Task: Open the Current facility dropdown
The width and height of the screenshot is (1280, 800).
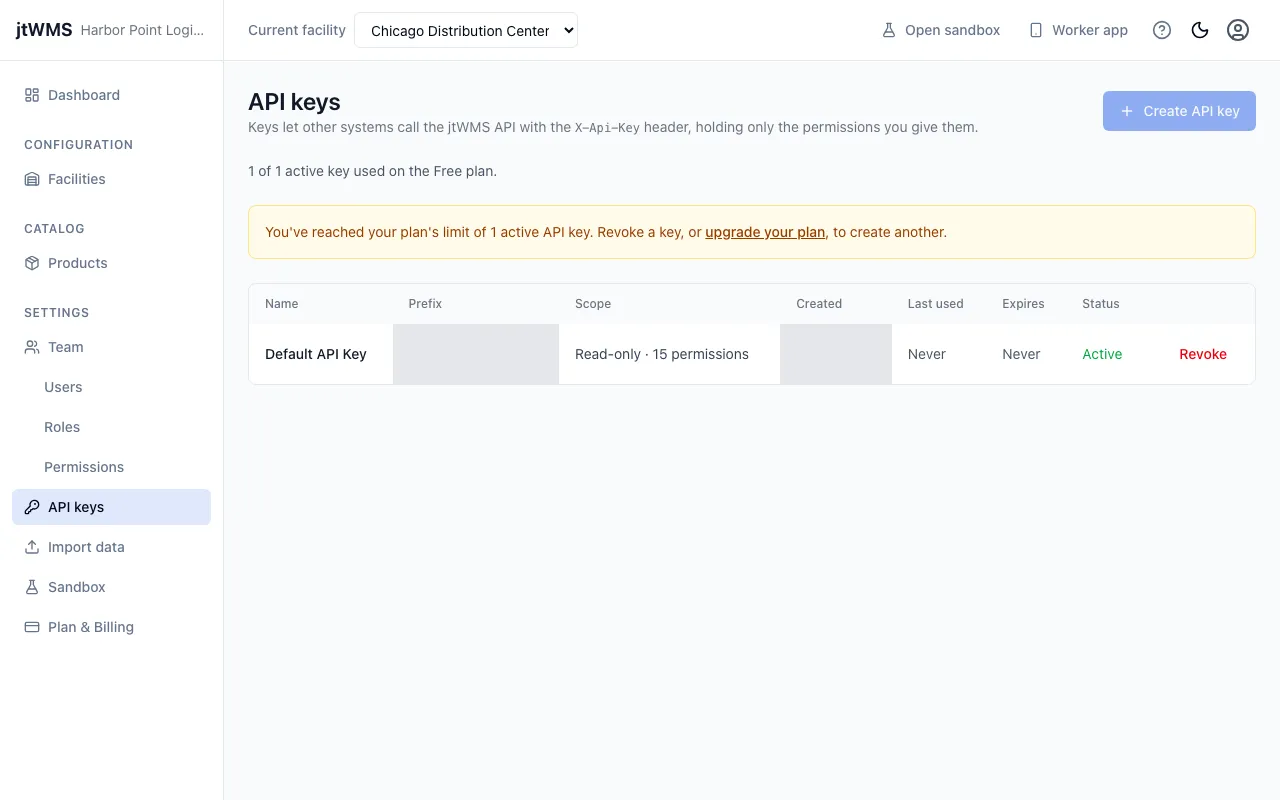Action: [x=466, y=30]
